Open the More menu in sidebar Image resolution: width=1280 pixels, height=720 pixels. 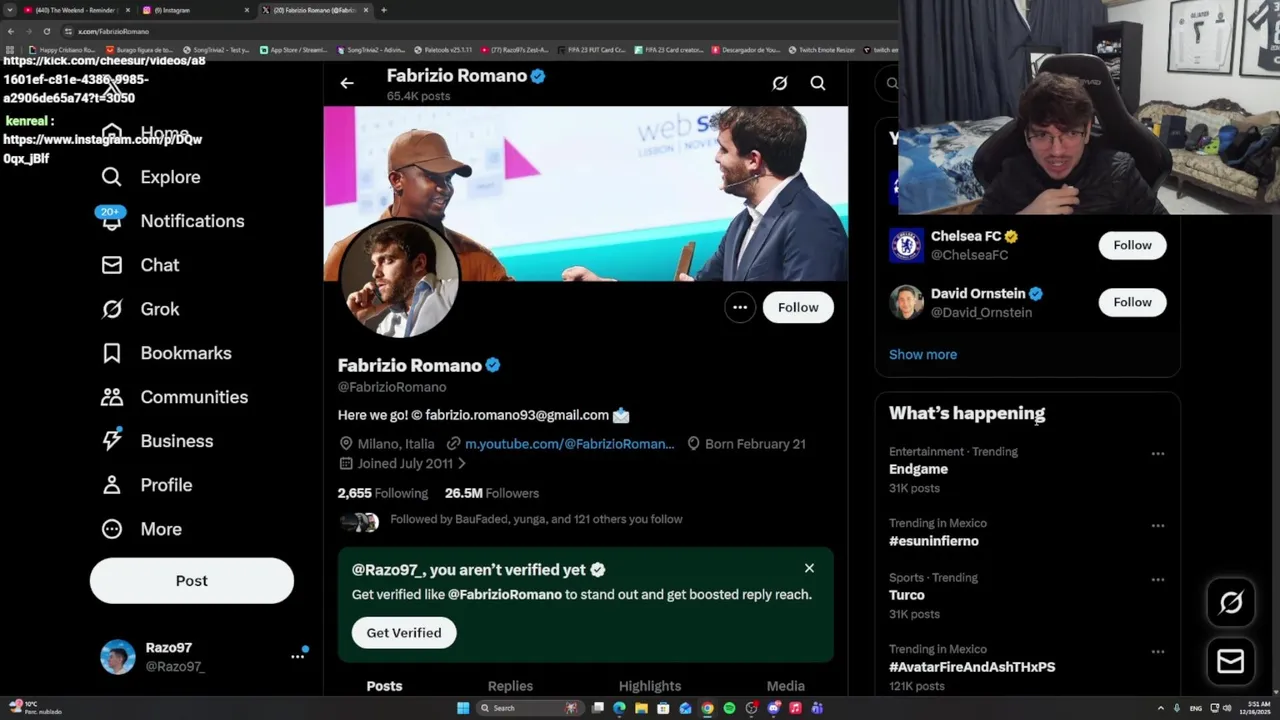[141, 529]
